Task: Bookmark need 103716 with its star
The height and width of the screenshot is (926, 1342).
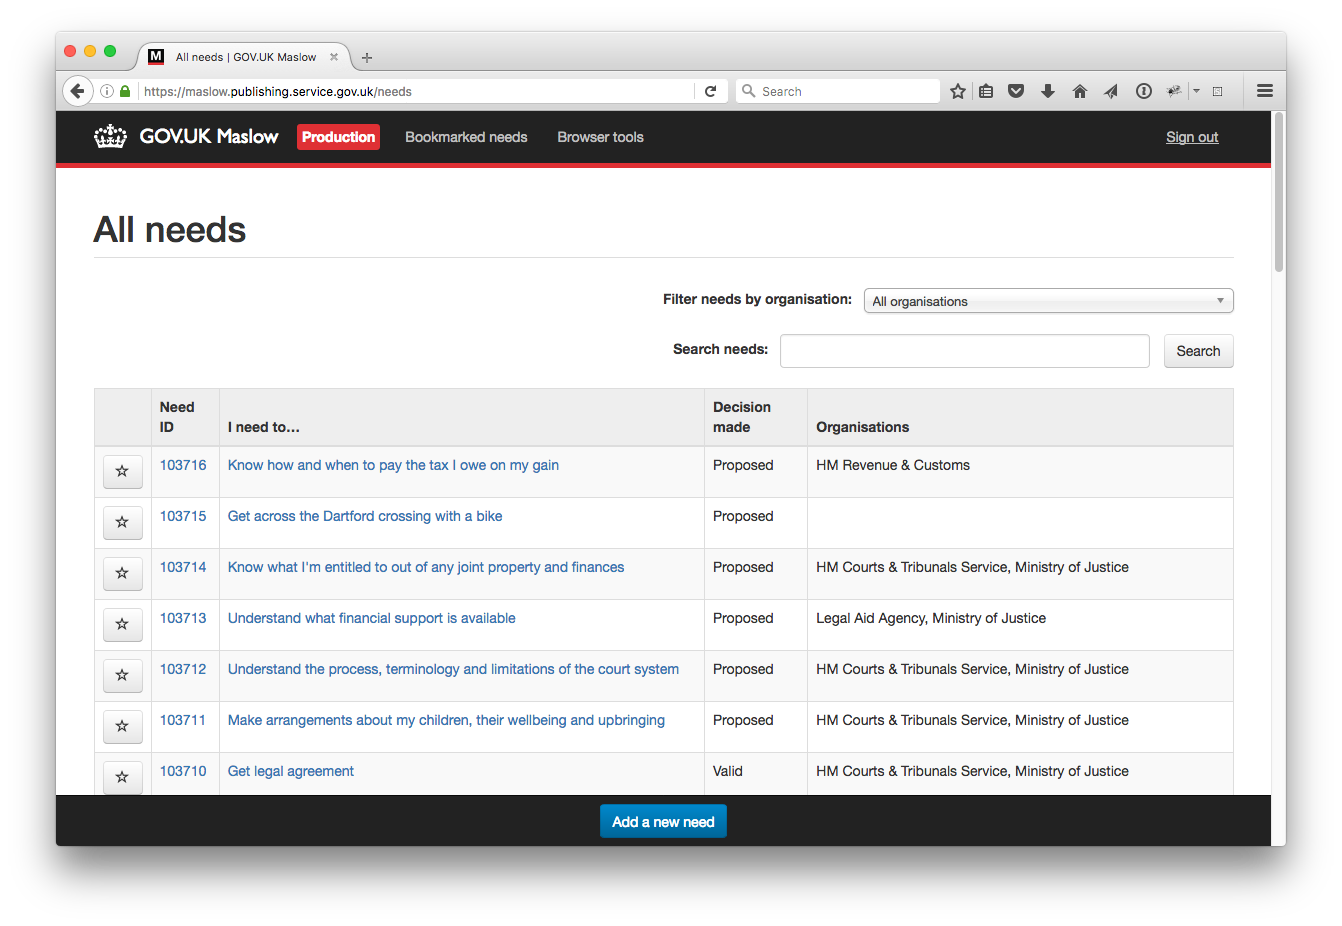Action: coord(122,471)
